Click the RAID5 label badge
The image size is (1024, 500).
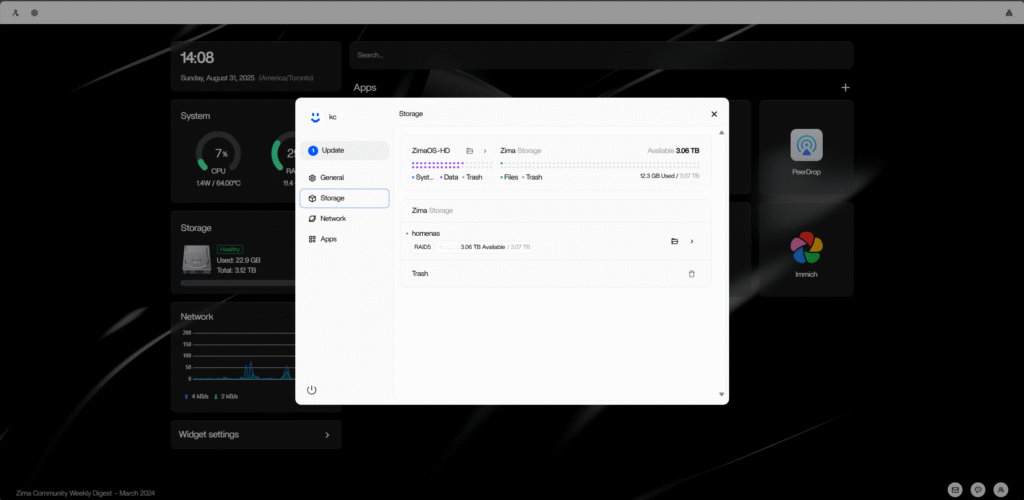[x=422, y=247]
